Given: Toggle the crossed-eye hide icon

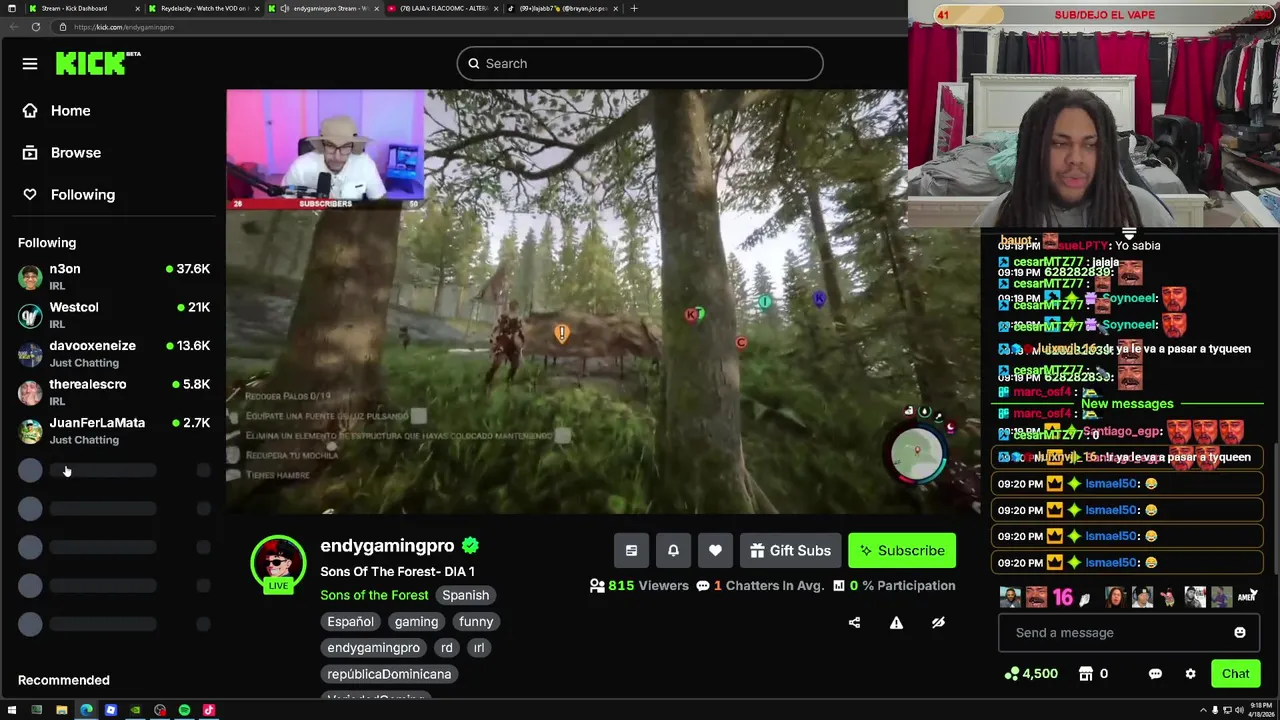Looking at the screenshot, I should [x=938, y=623].
